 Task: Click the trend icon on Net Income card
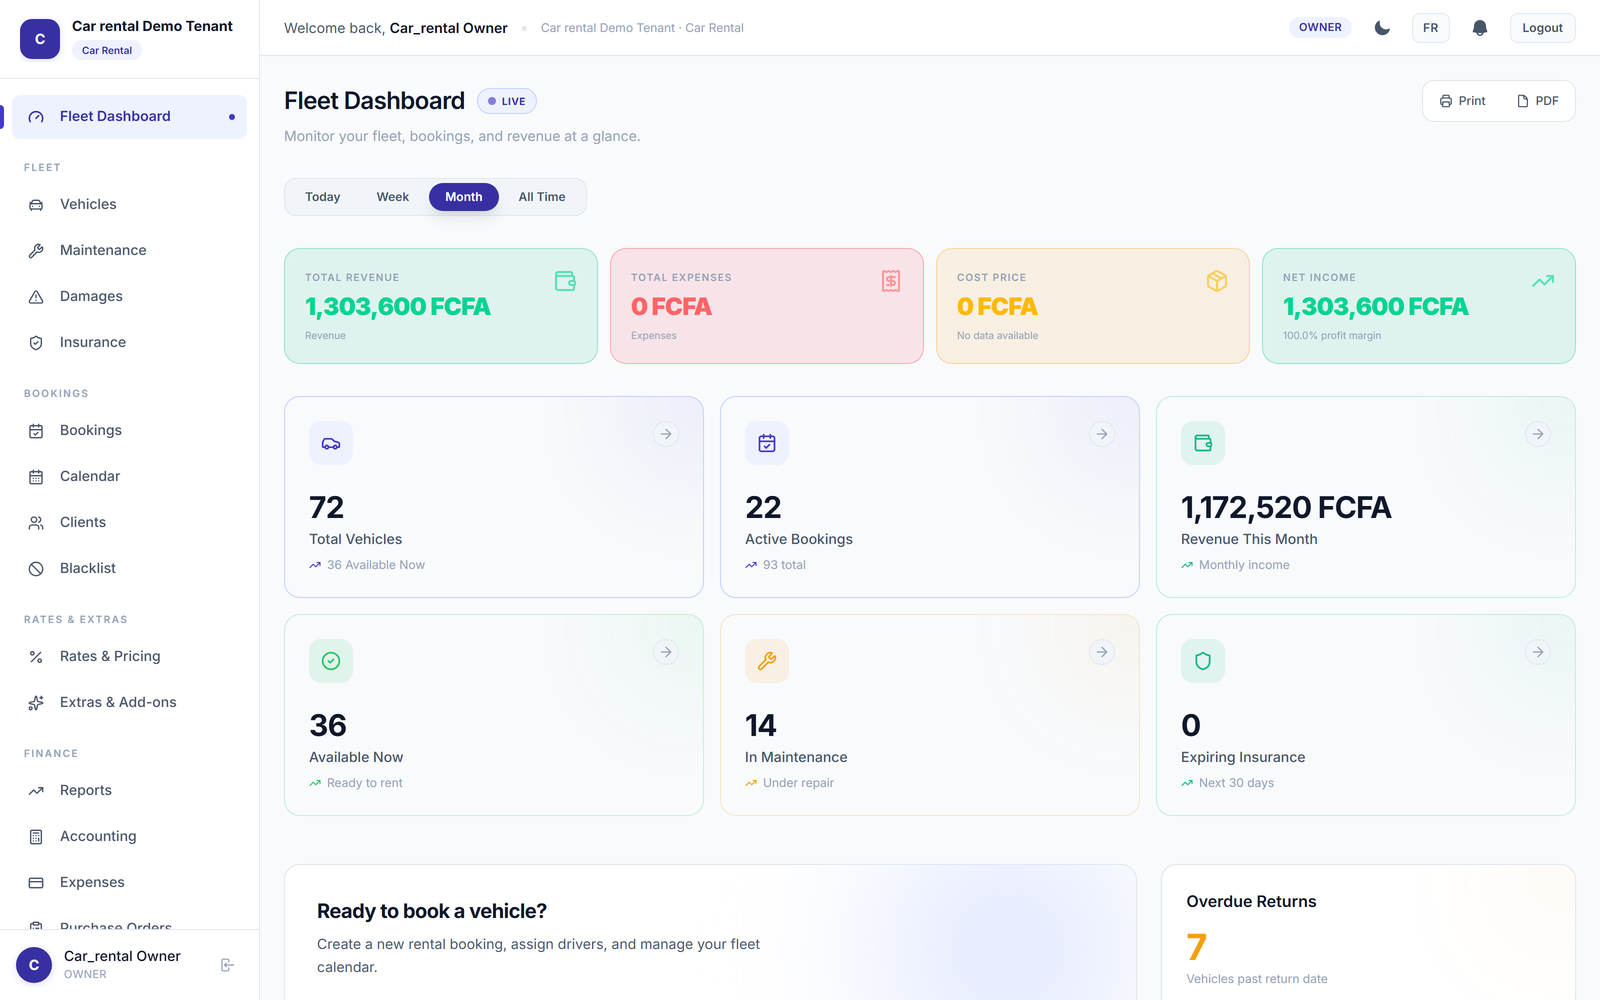1543,281
